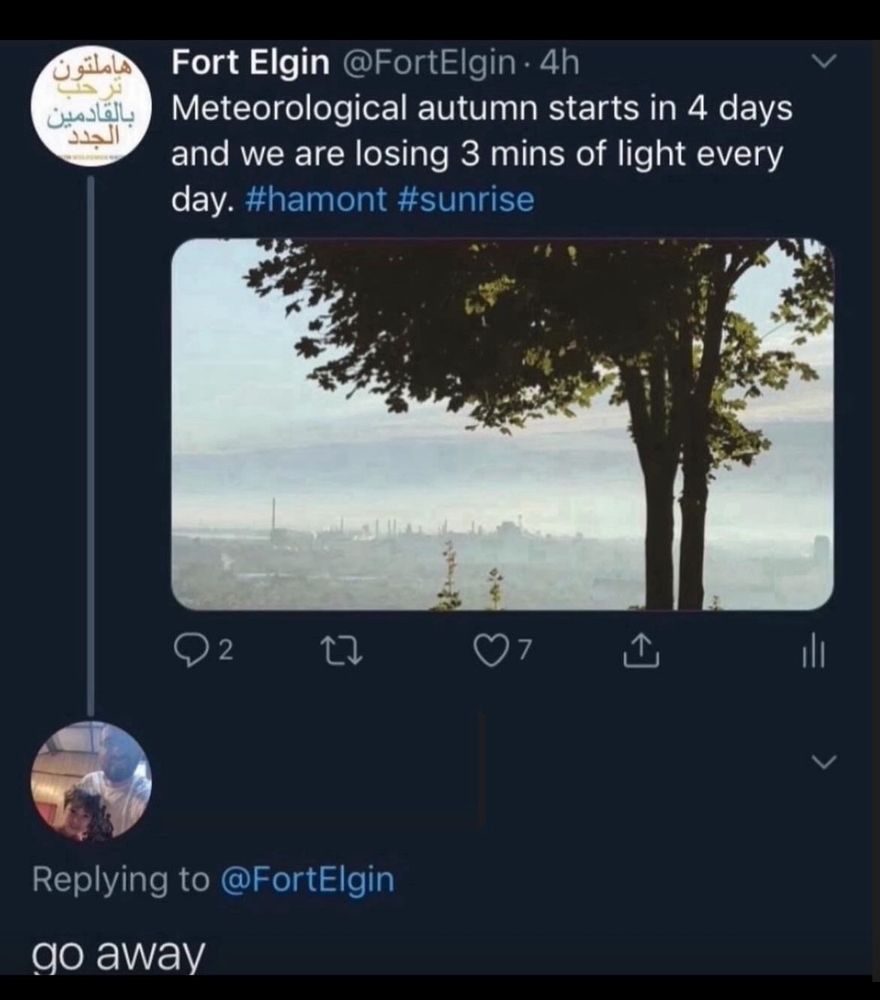Screen dimensions: 880x1000
Task: Expand the Fort Elgin tweet options chevron
Action: (x=822, y=62)
